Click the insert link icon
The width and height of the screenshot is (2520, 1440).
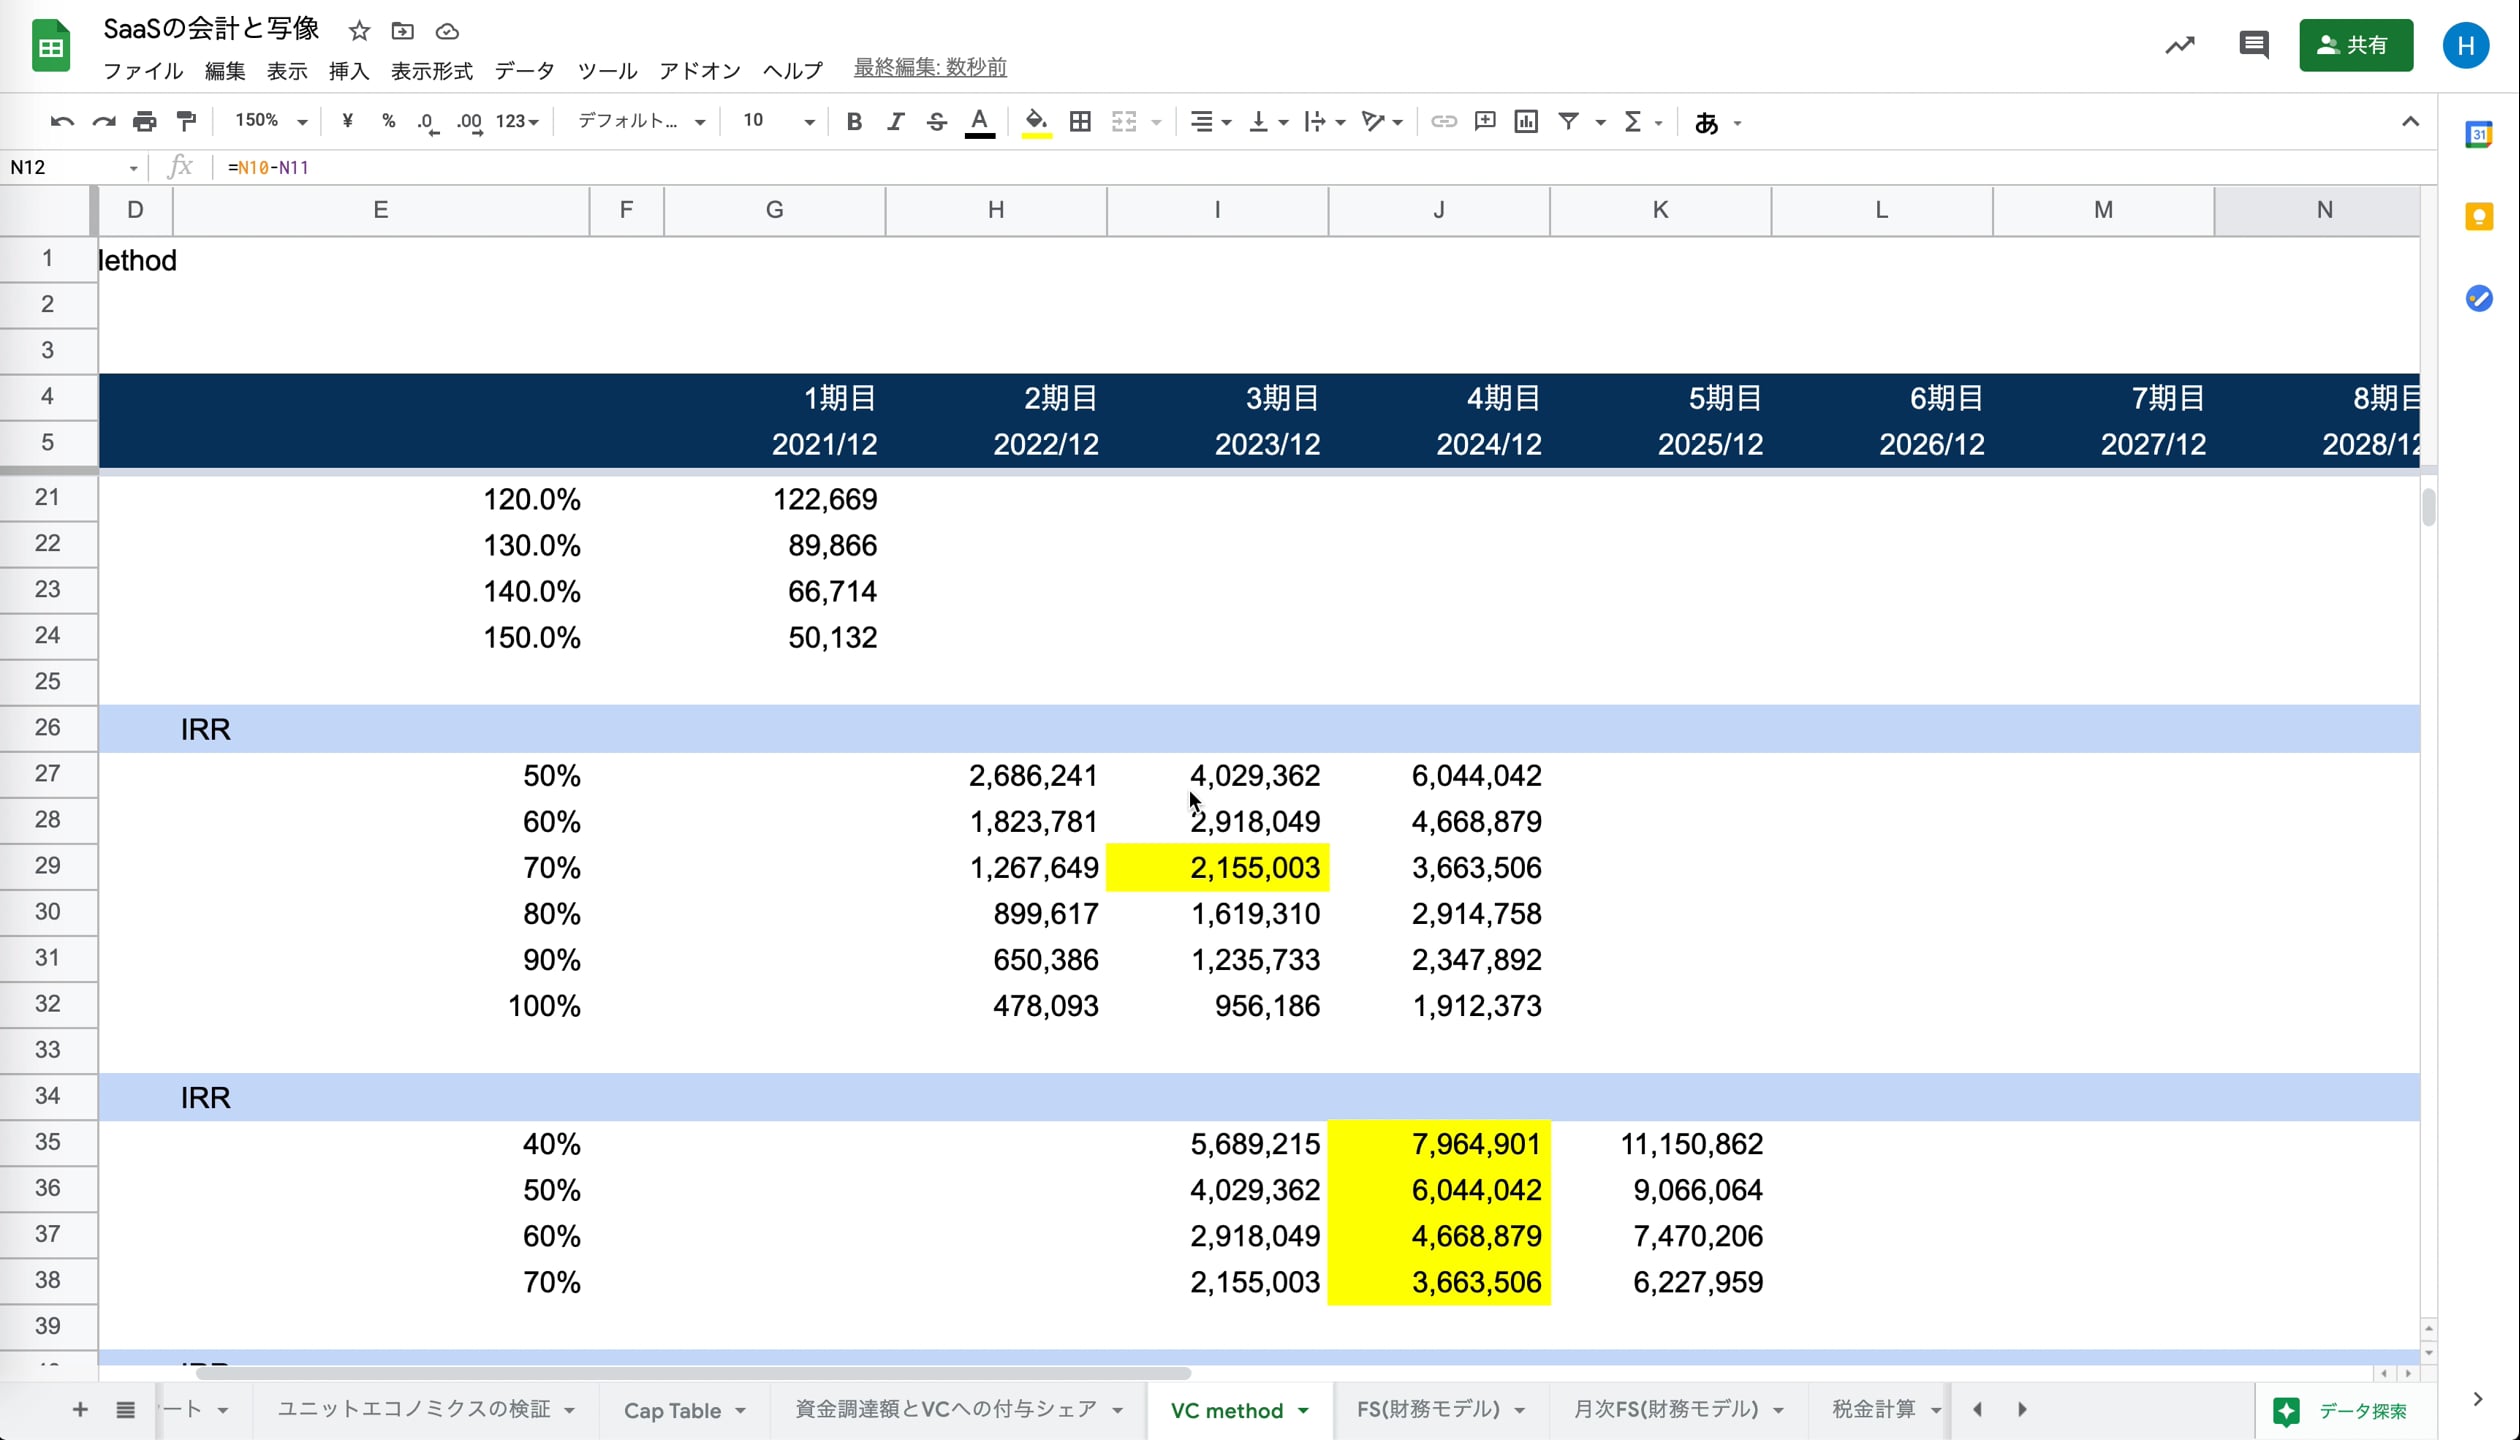click(1443, 122)
